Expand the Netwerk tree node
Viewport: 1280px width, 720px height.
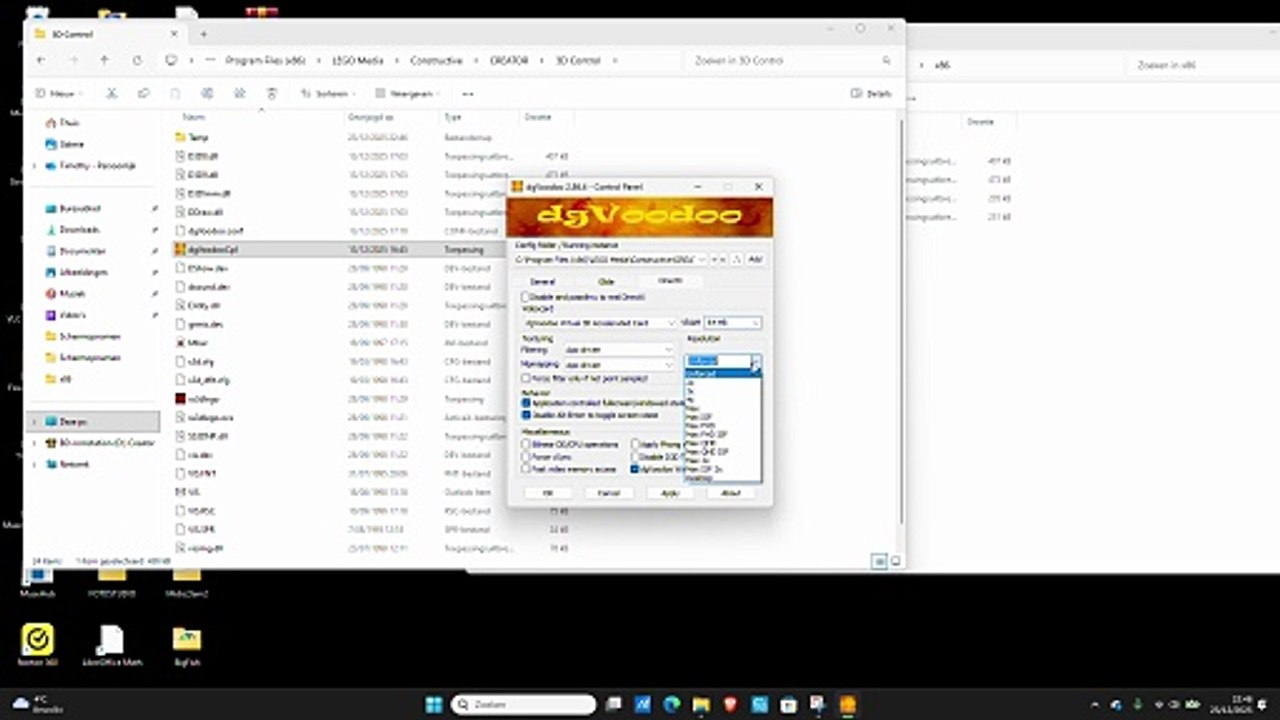[35, 464]
